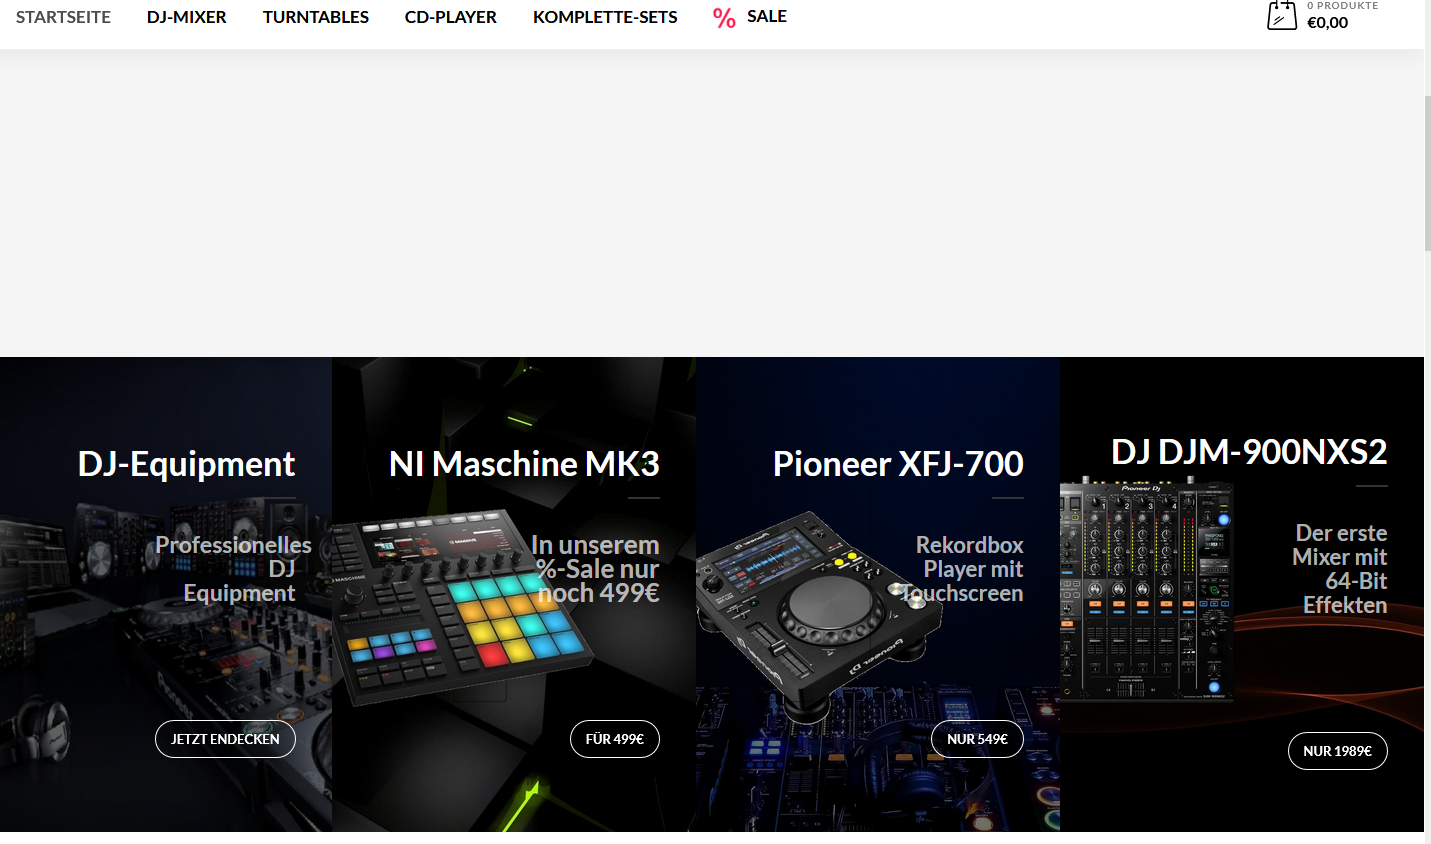Viewport: 1431px width, 844px height.
Task: Click the JETZT ENDECKEN button
Action: (225, 739)
